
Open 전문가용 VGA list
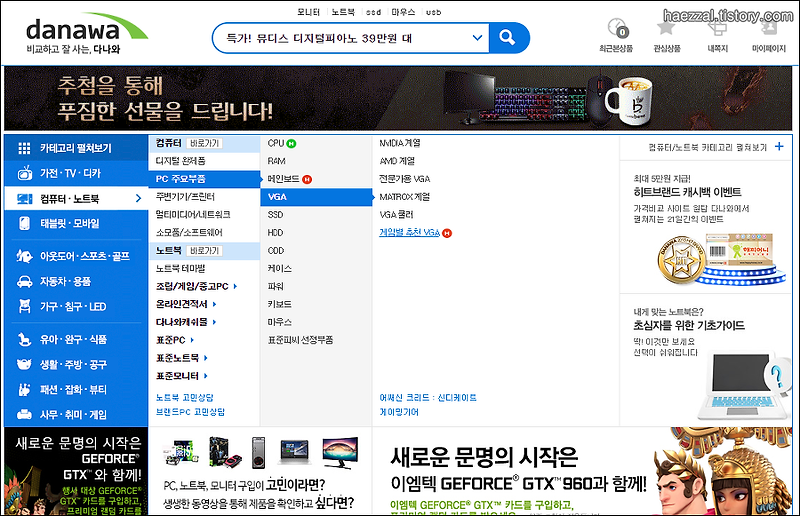pos(405,179)
